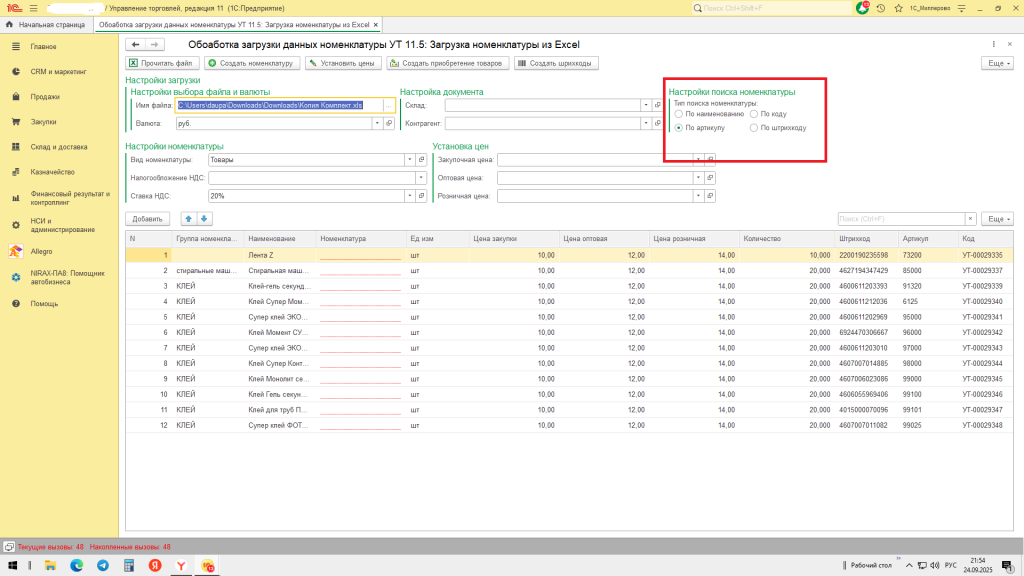Image resolution: width=1024 pixels, height=576 pixels.
Task: Click the favorites star in title bar
Action: (898, 7)
